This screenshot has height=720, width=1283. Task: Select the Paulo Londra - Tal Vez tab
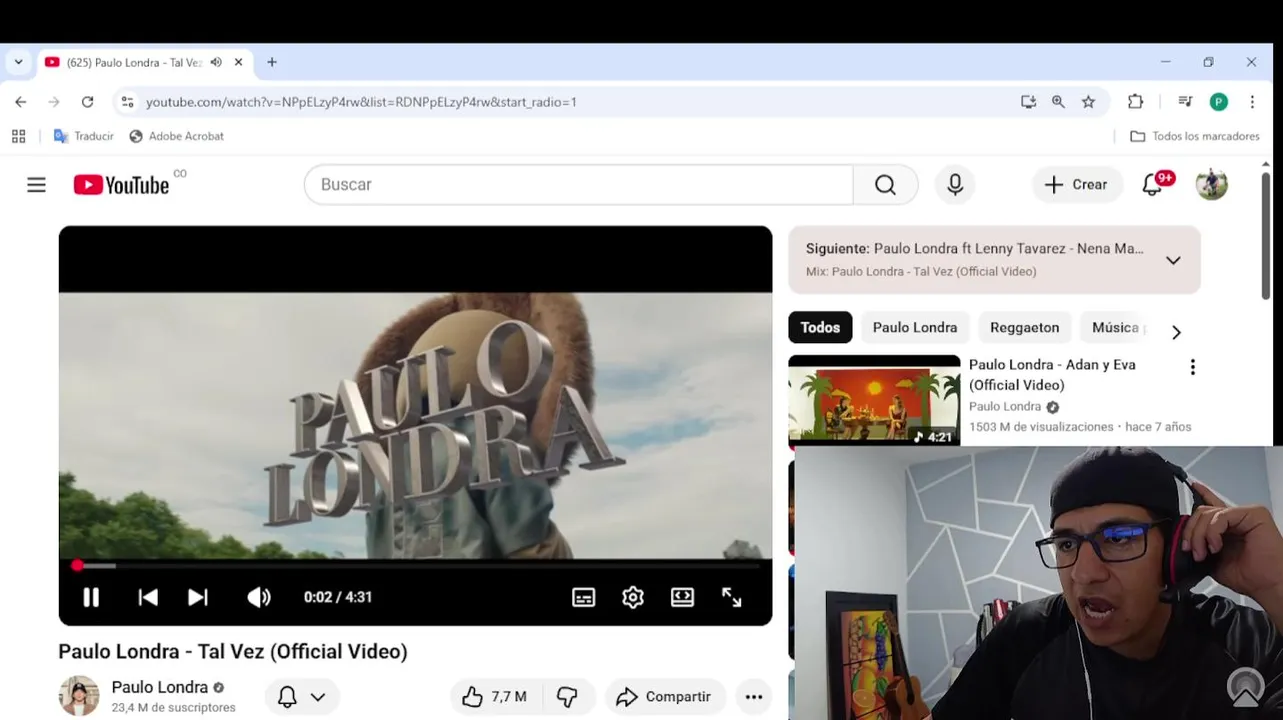click(x=135, y=62)
